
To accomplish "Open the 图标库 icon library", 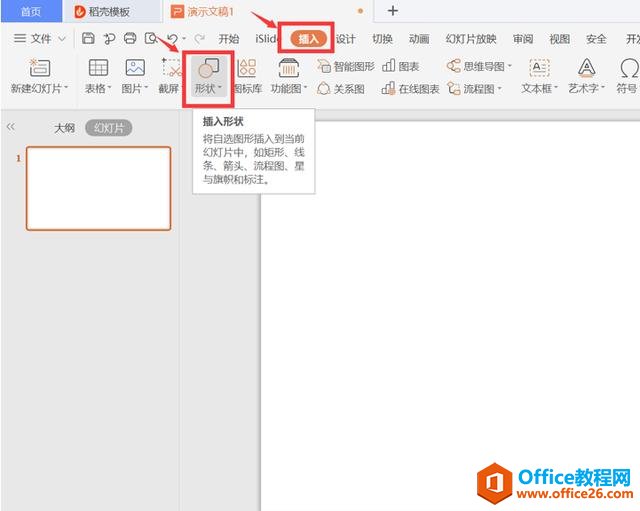I will coord(247,76).
